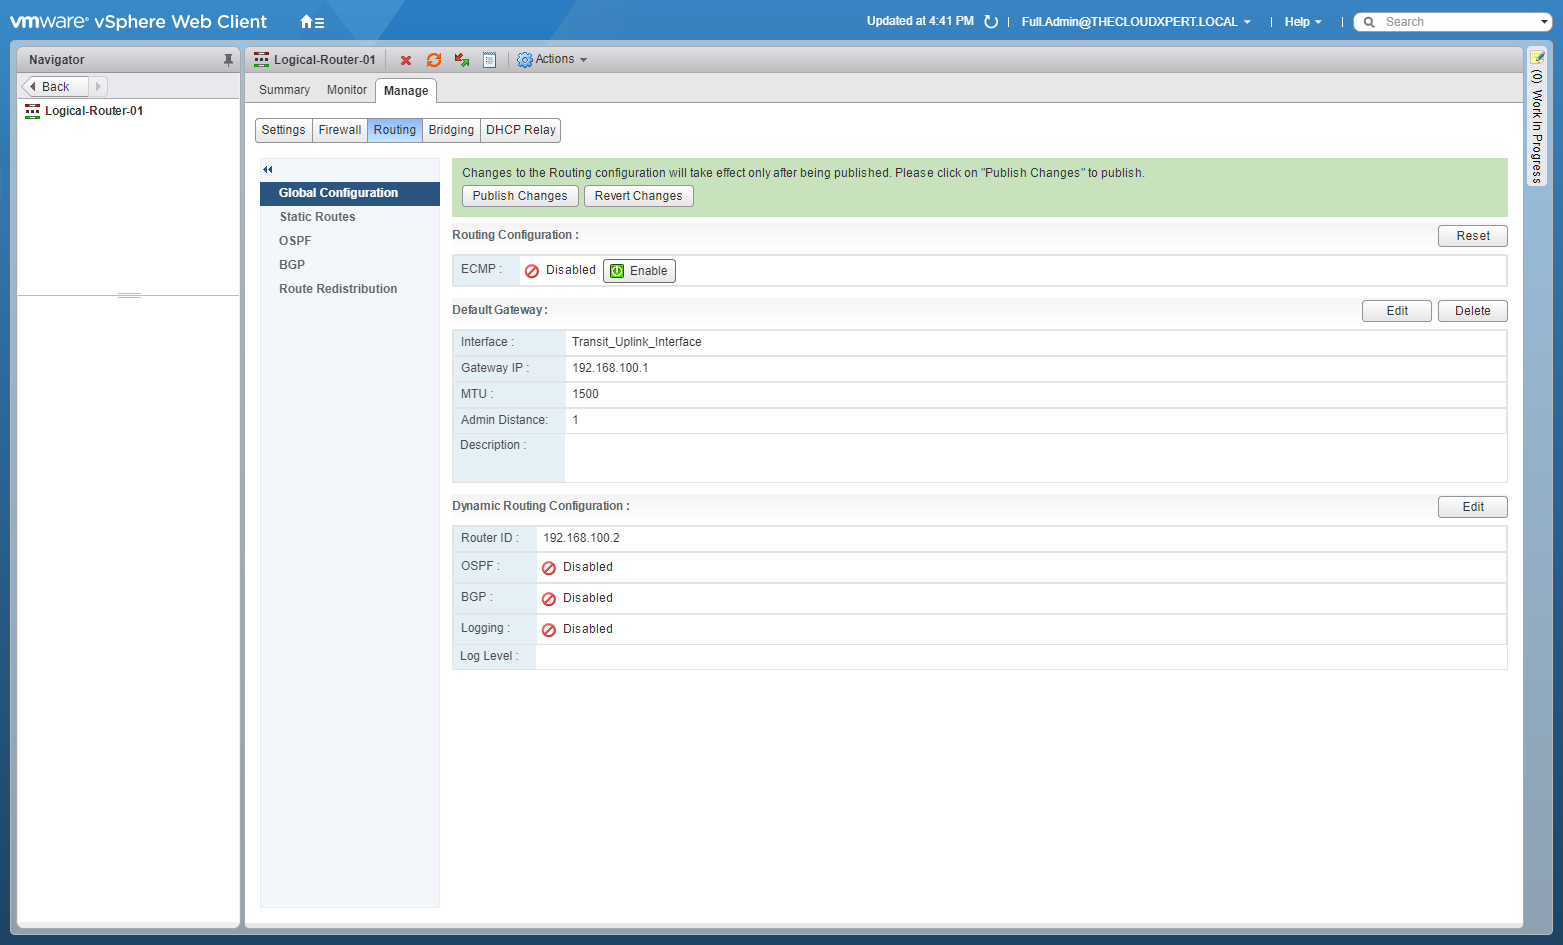Click the orange refresh arrows toolbar icon

[434, 60]
